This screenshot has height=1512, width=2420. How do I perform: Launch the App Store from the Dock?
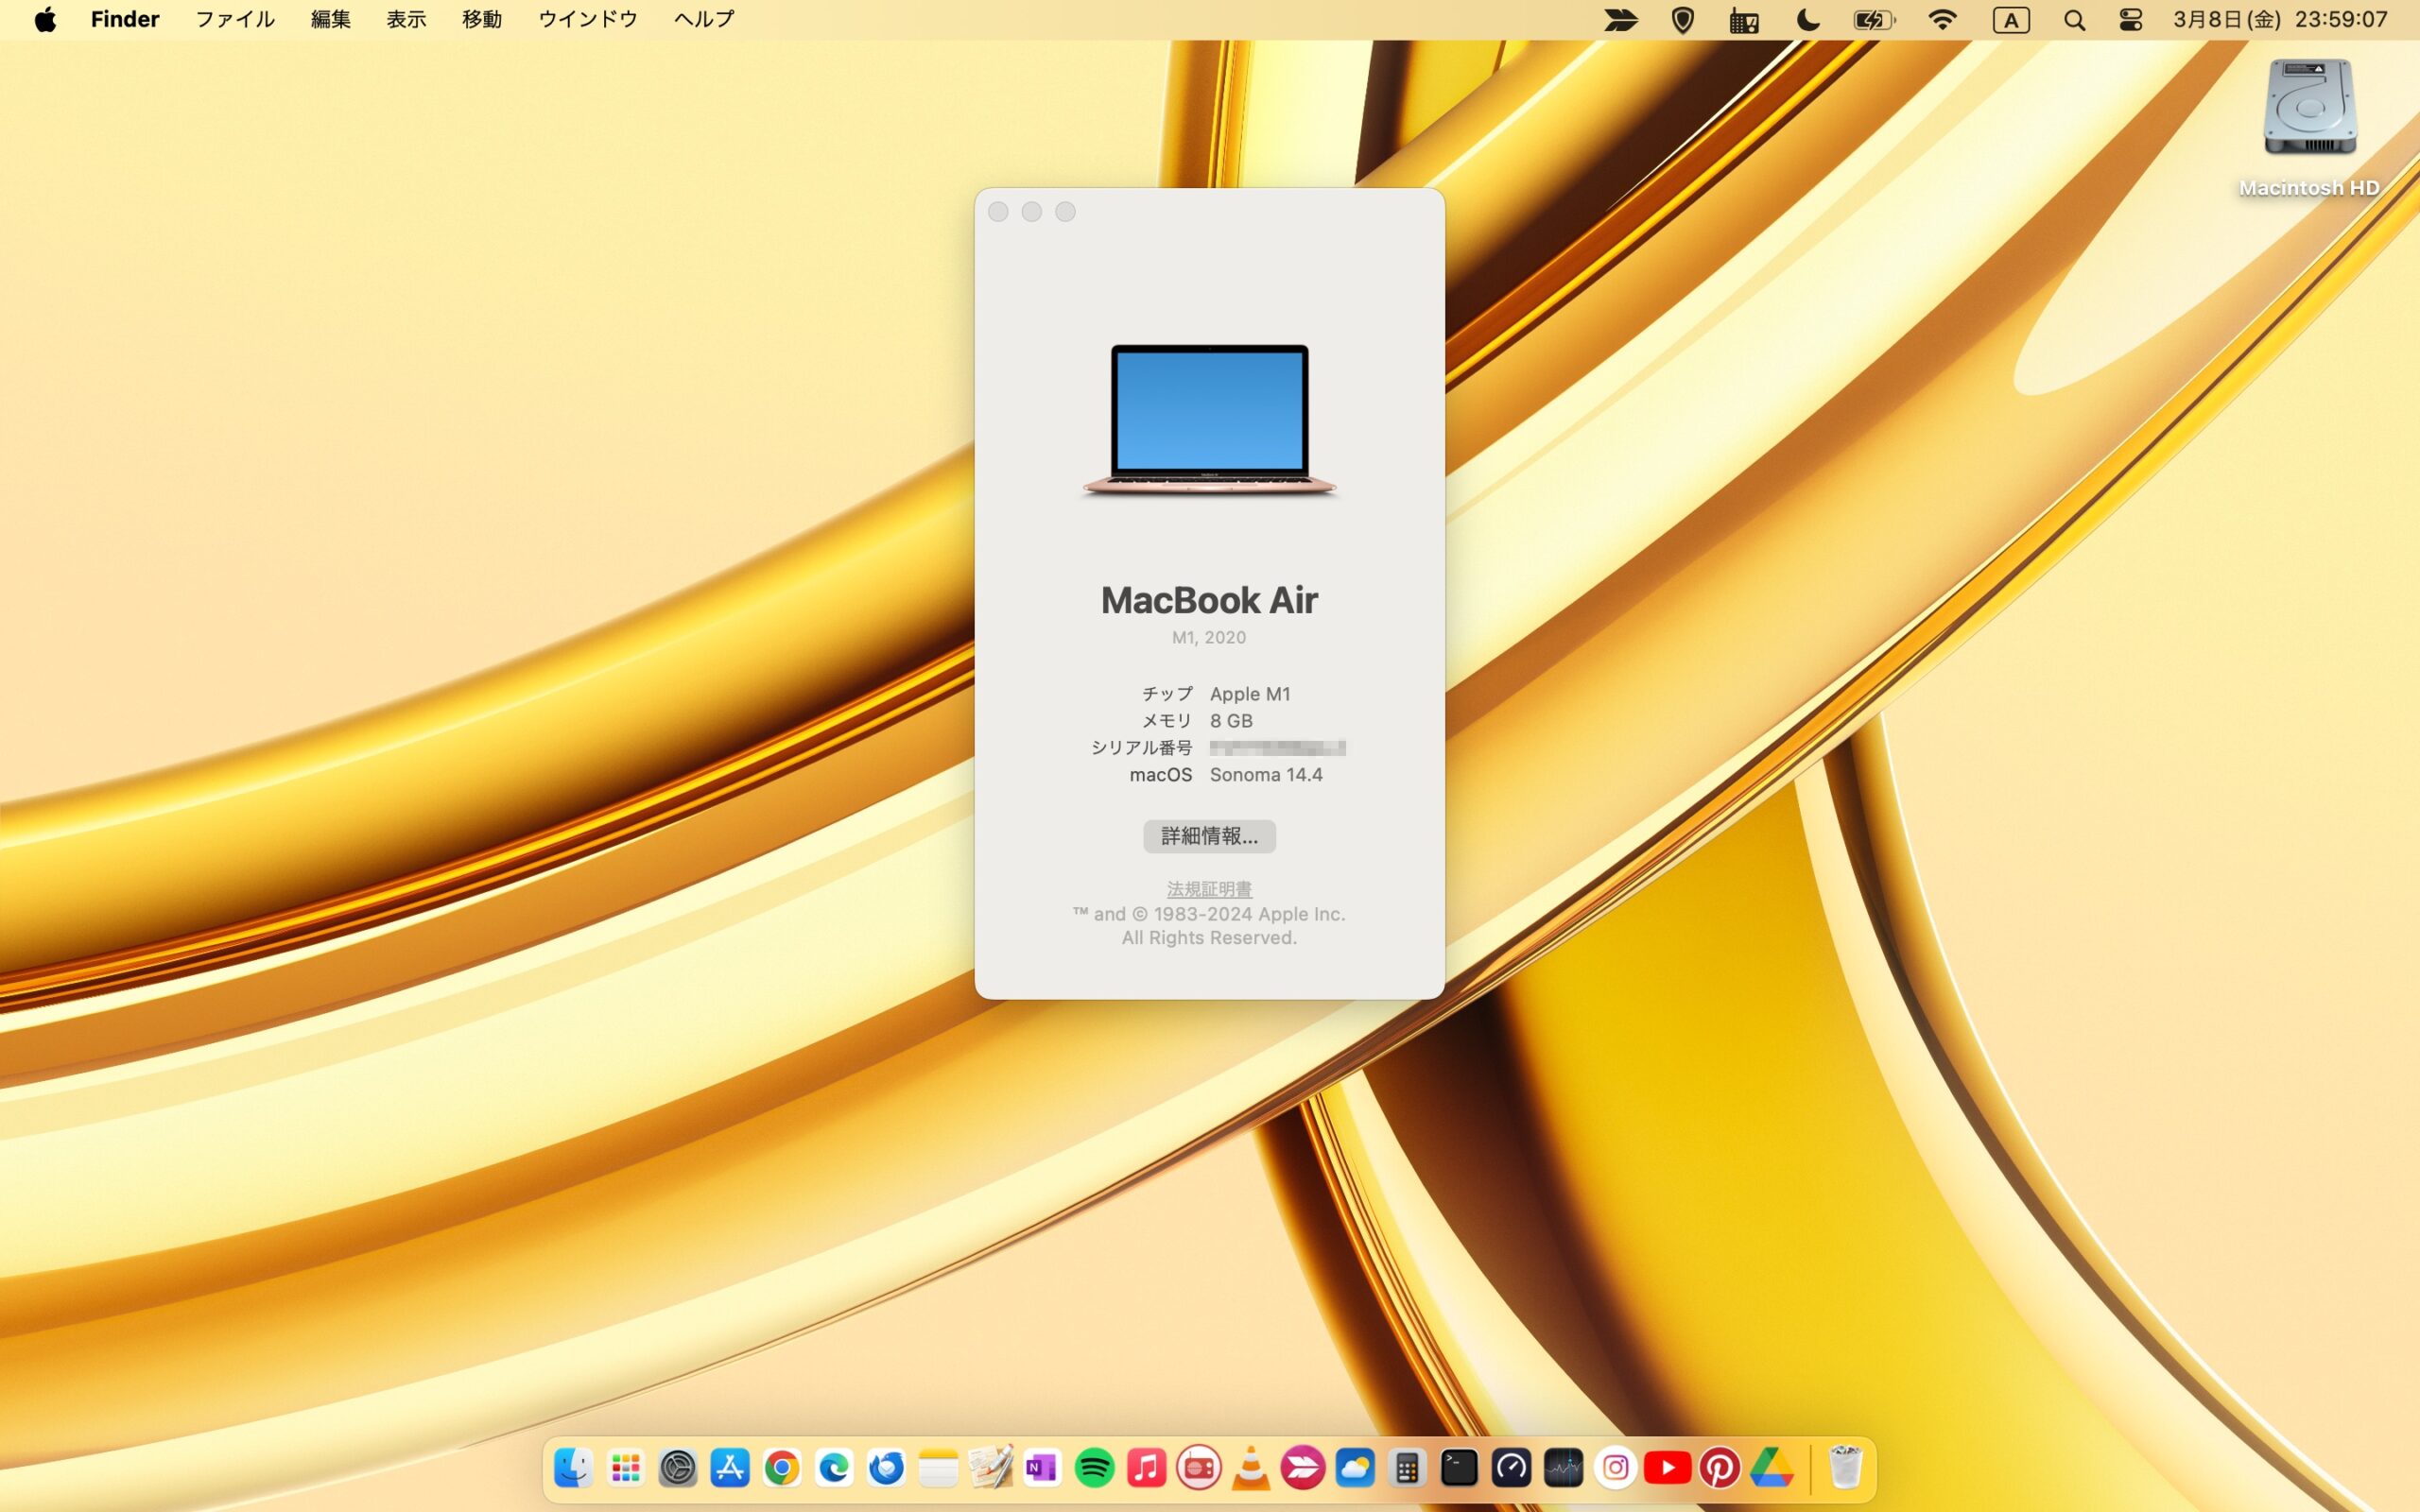coord(730,1468)
